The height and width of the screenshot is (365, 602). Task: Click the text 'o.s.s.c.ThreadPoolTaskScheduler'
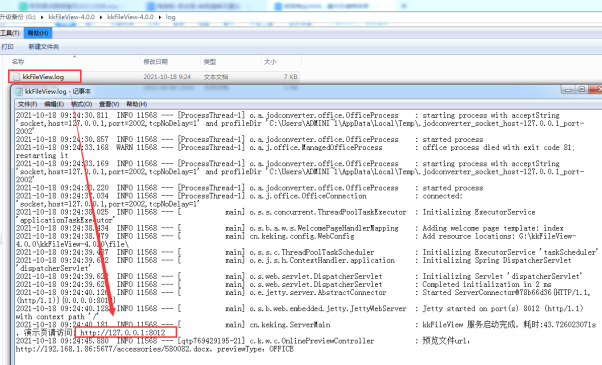(312, 252)
